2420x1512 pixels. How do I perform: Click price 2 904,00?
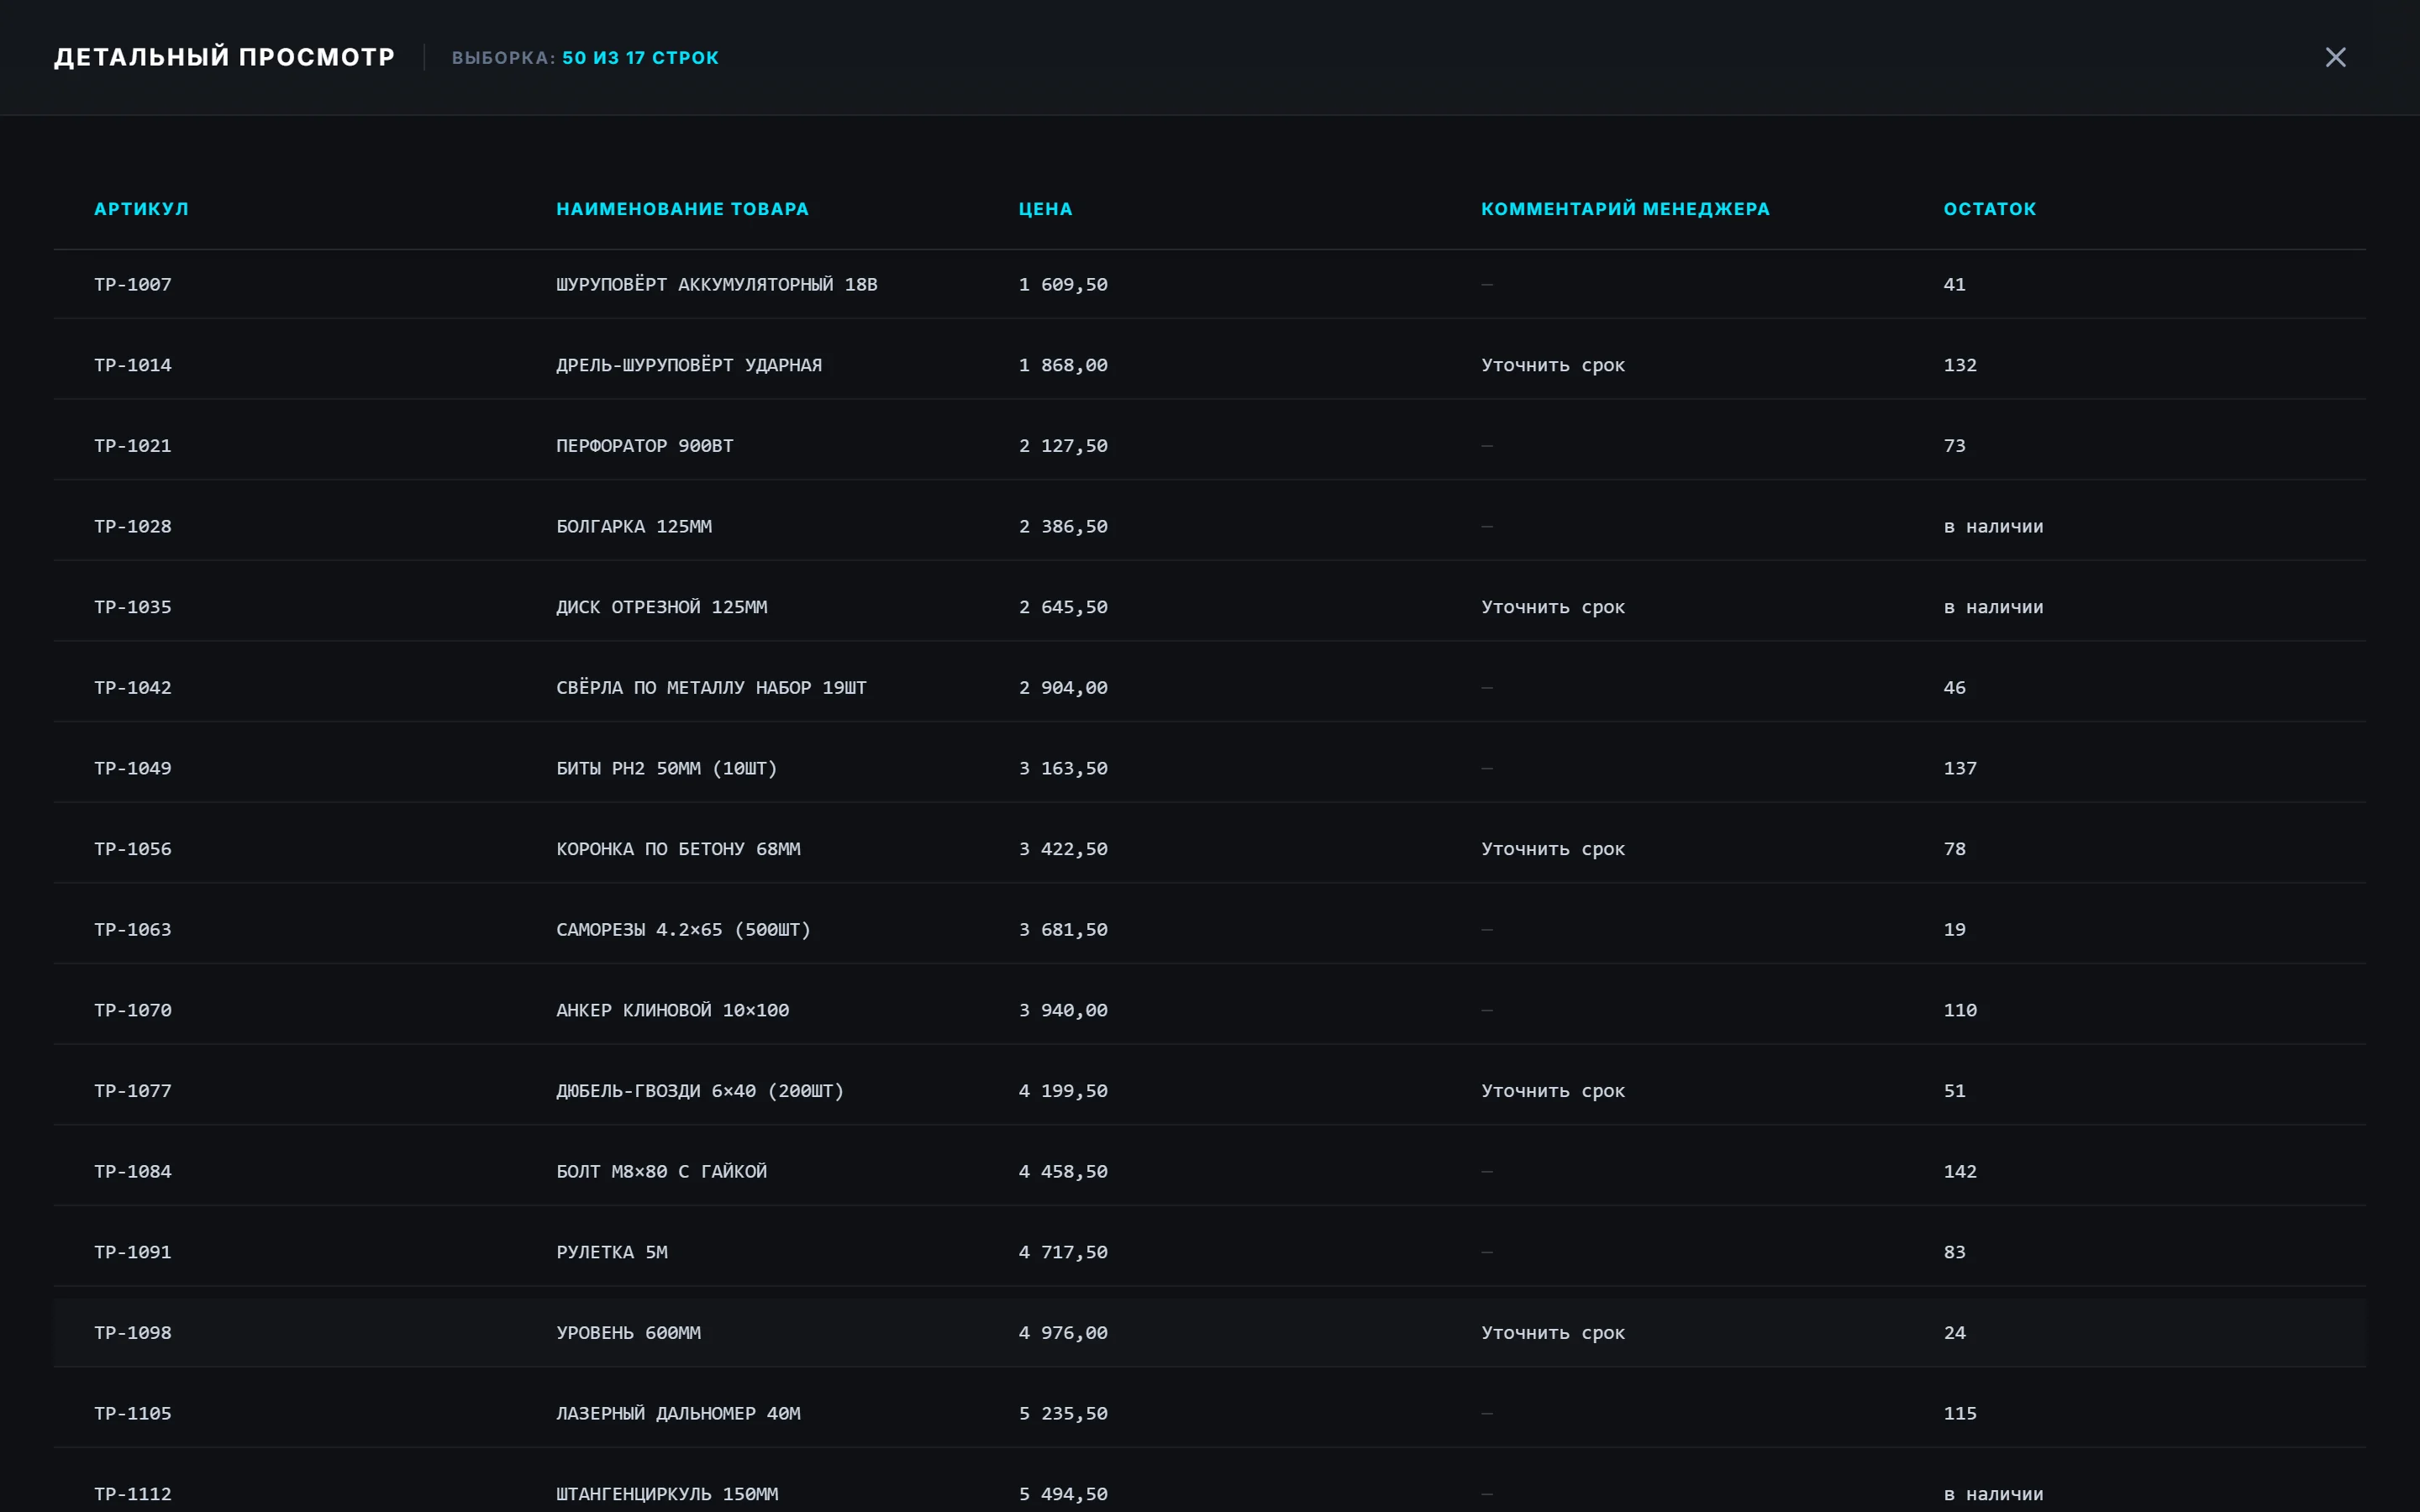tap(1063, 688)
